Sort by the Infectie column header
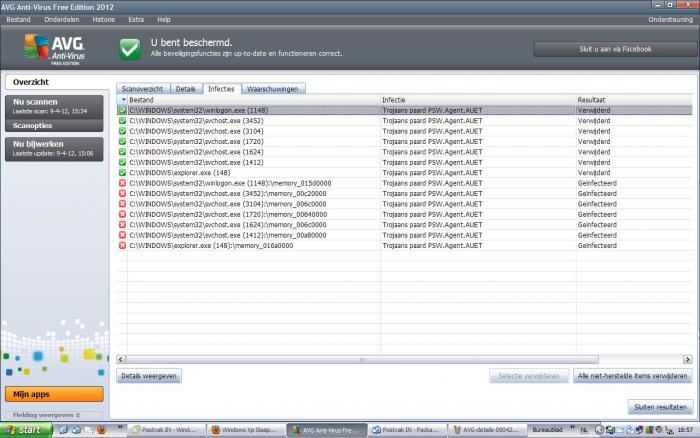The width and height of the screenshot is (700, 438). pyautogui.click(x=478, y=100)
